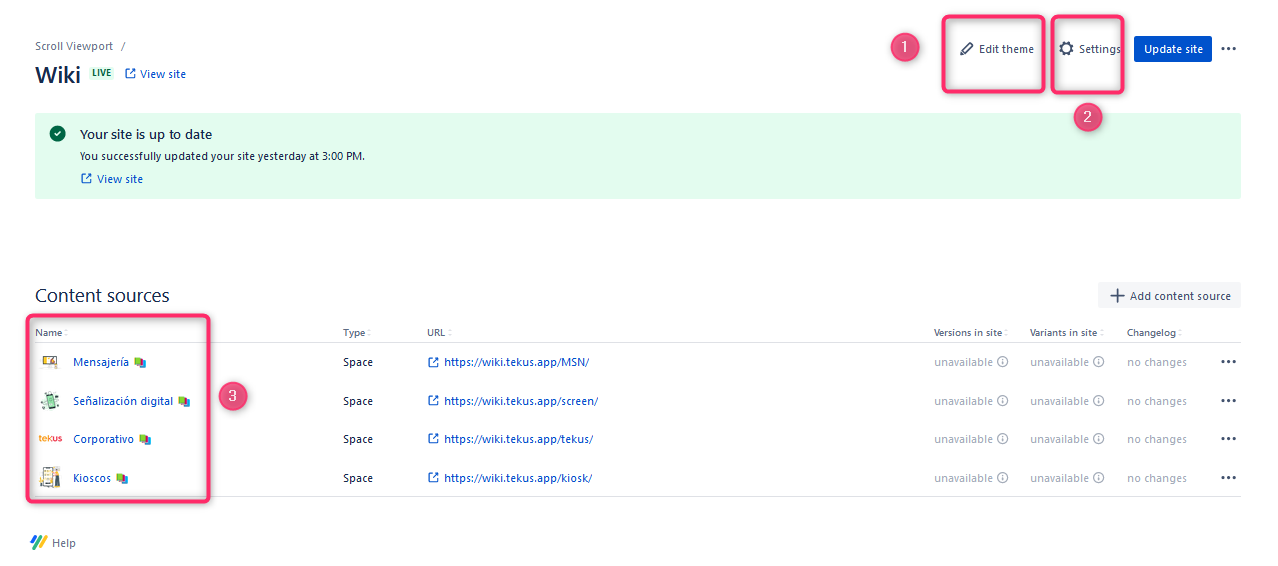The width and height of the screenshot is (1278, 566).
Task: Open more options next to Update site
Action: coord(1229,49)
